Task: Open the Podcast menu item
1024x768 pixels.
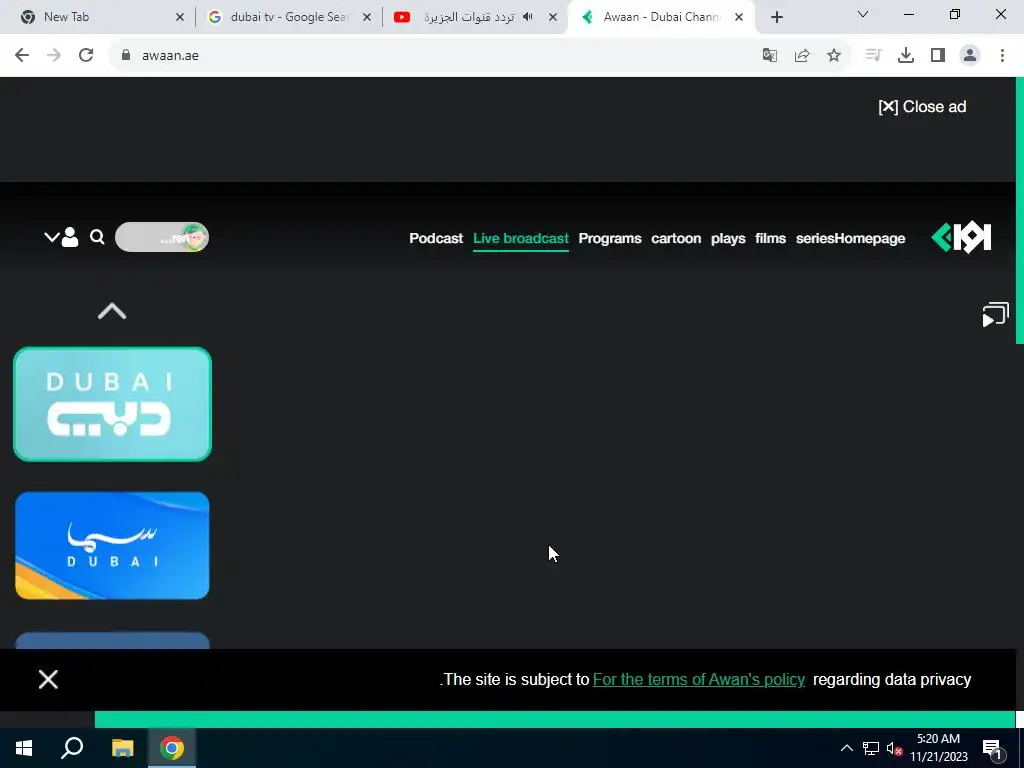Action: click(436, 238)
